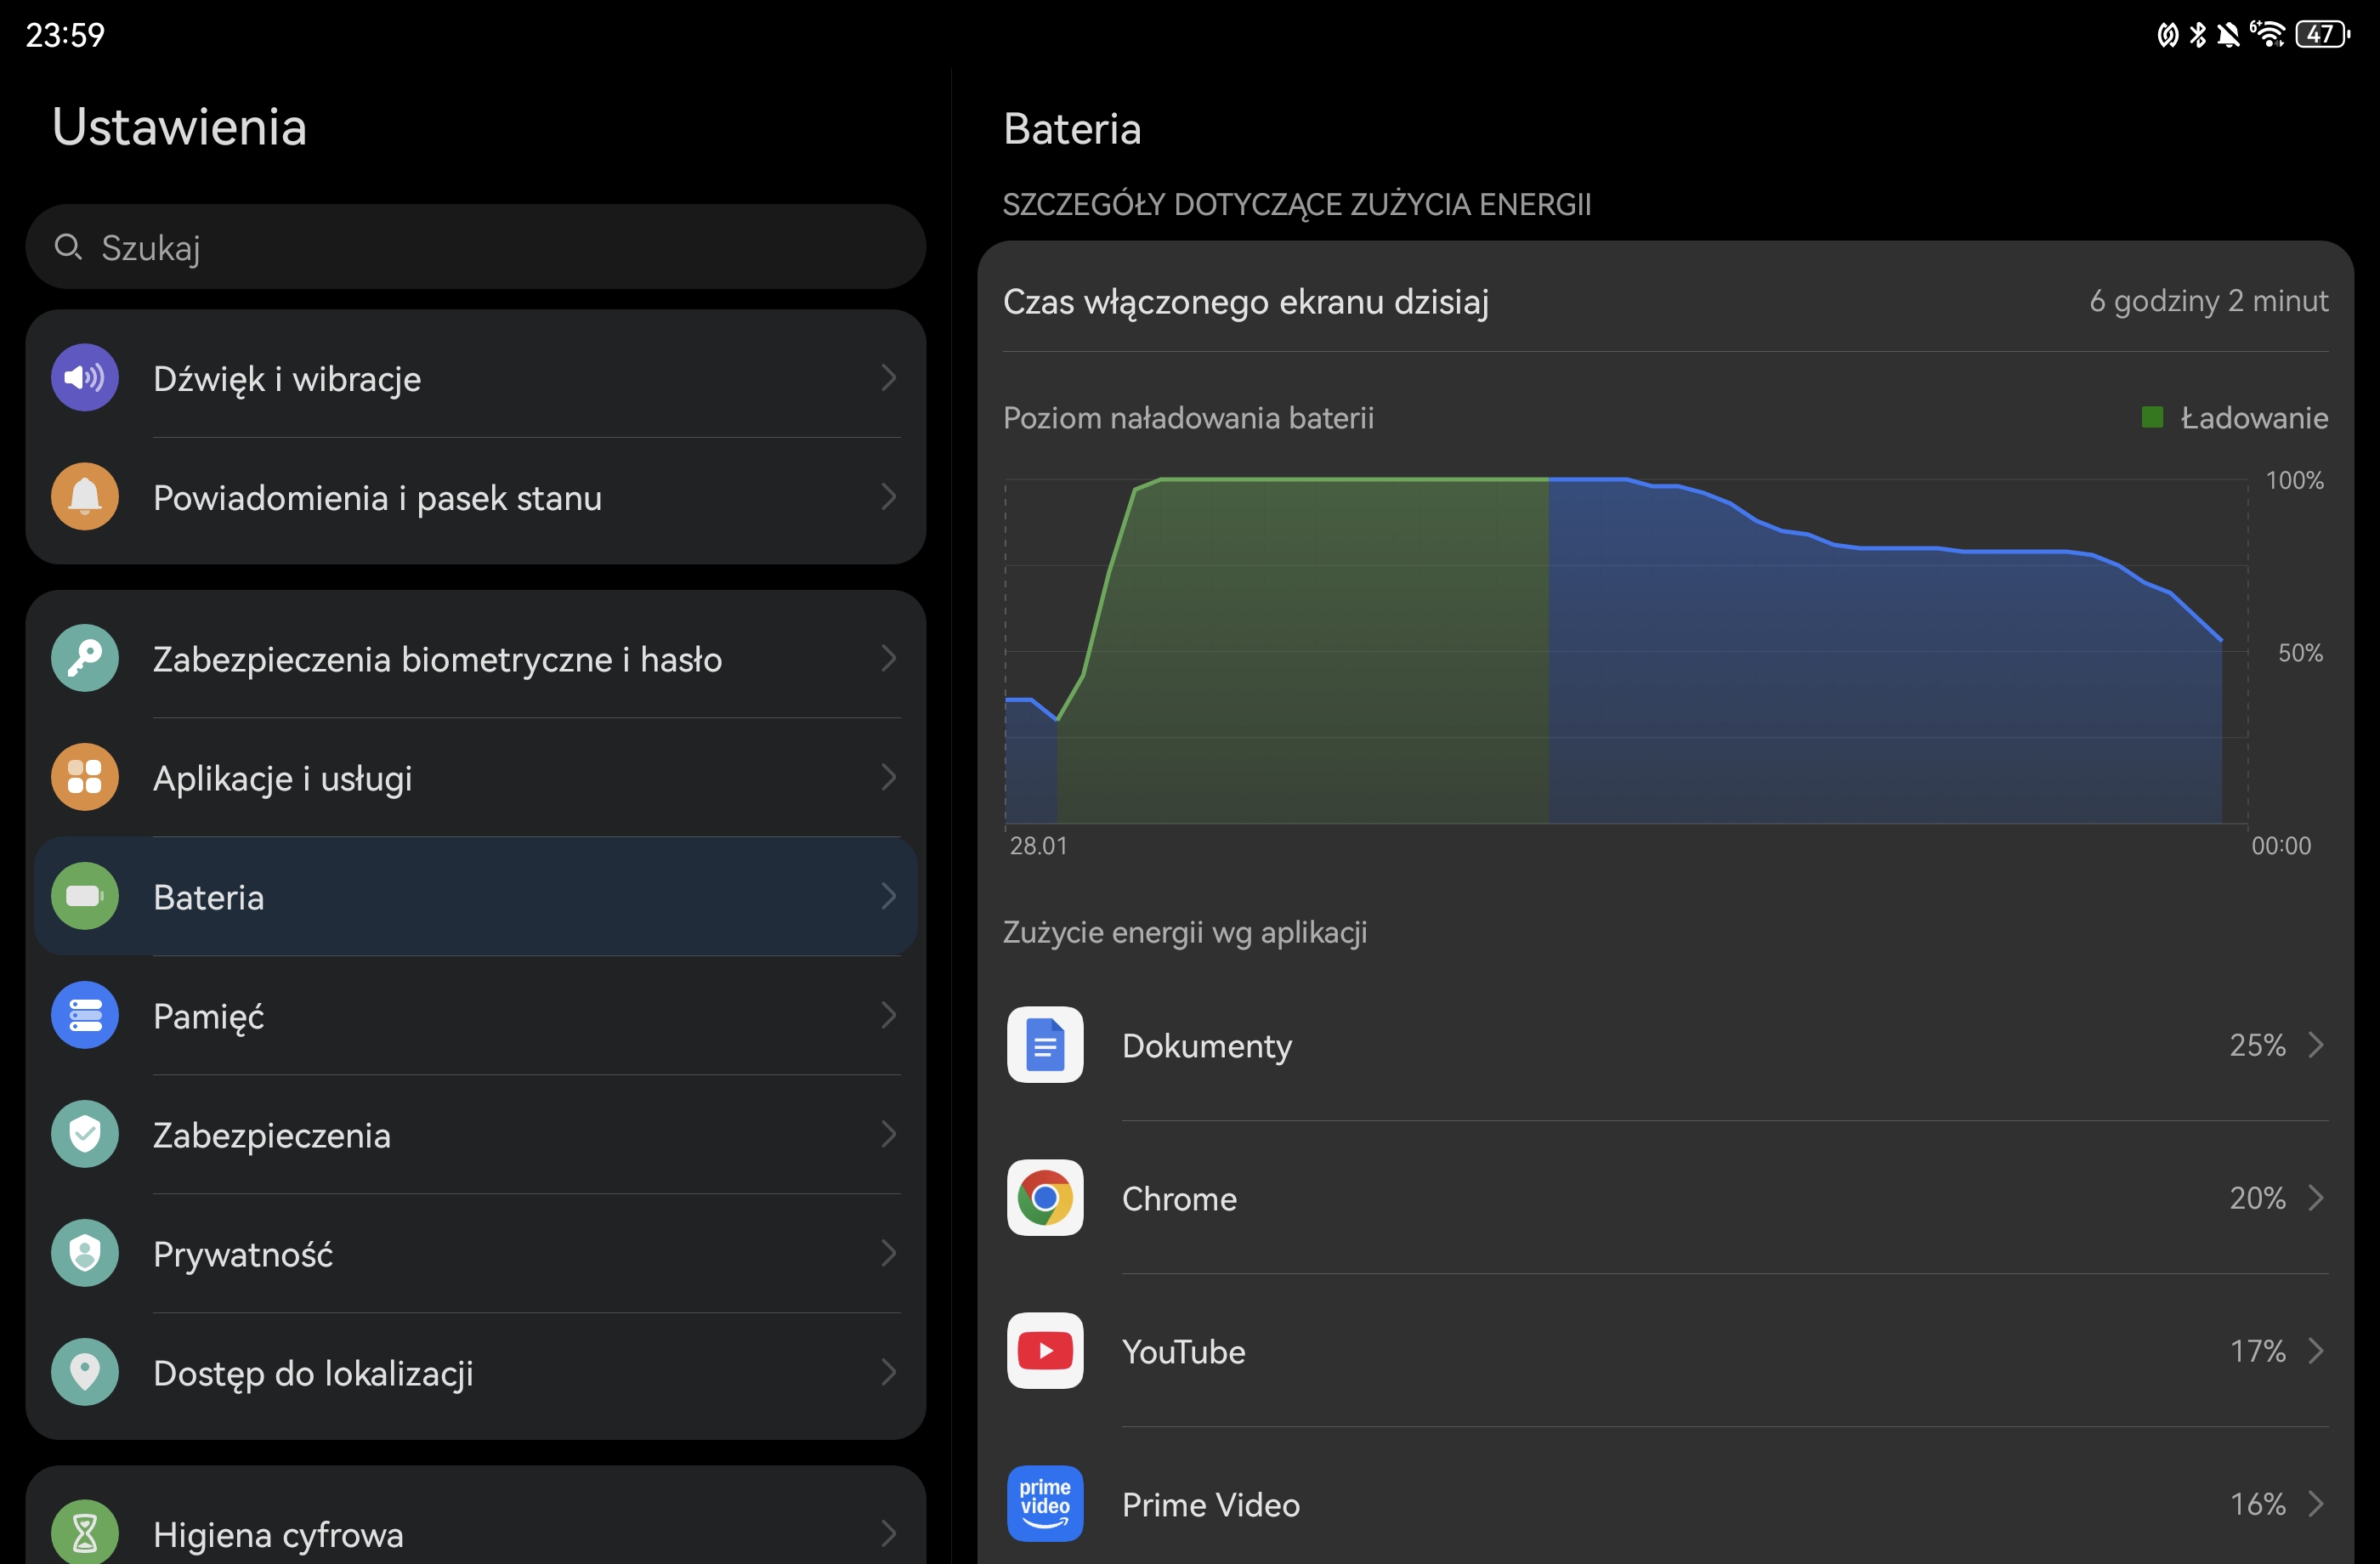The height and width of the screenshot is (1564, 2380).
Task: Tap battery indicator in status bar
Action: [2322, 35]
